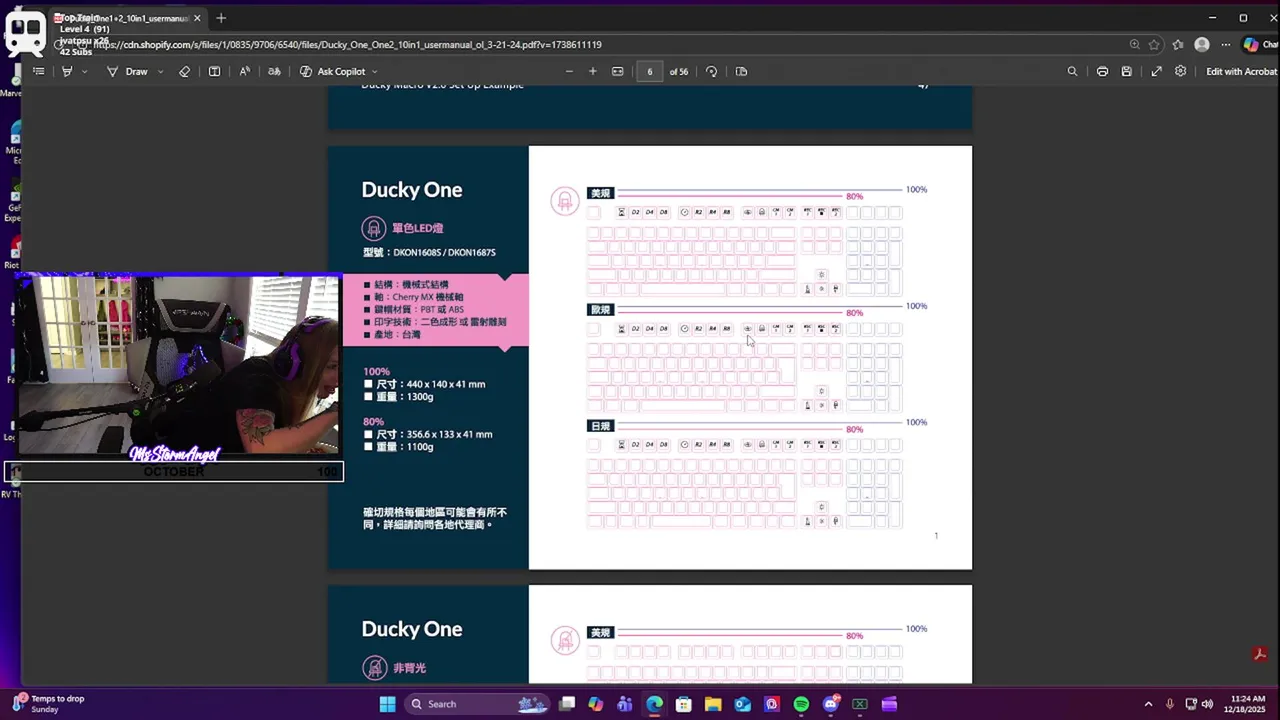Select the Erase tool
Screen dimensions: 1280x720
click(x=184, y=71)
